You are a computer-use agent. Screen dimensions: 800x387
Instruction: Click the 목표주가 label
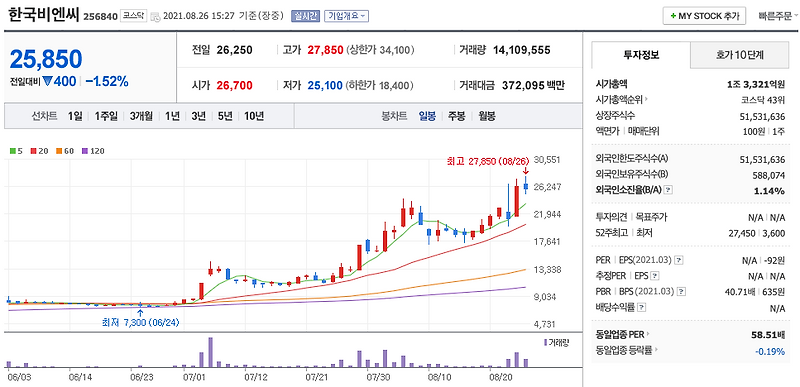tap(652, 217)
